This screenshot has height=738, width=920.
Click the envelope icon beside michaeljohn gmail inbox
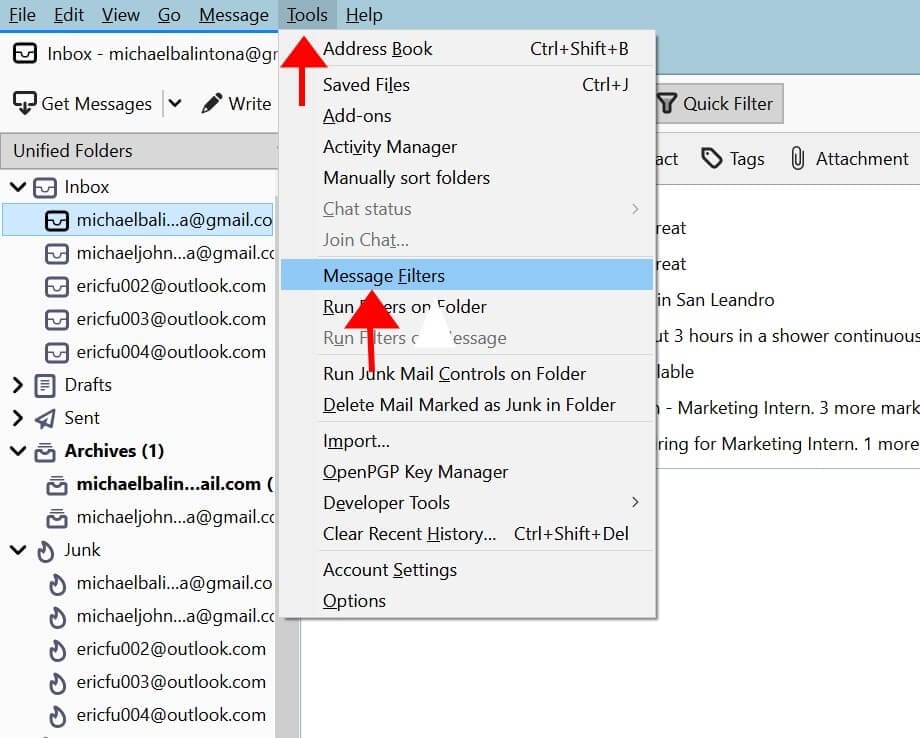[x=59, y=253]
